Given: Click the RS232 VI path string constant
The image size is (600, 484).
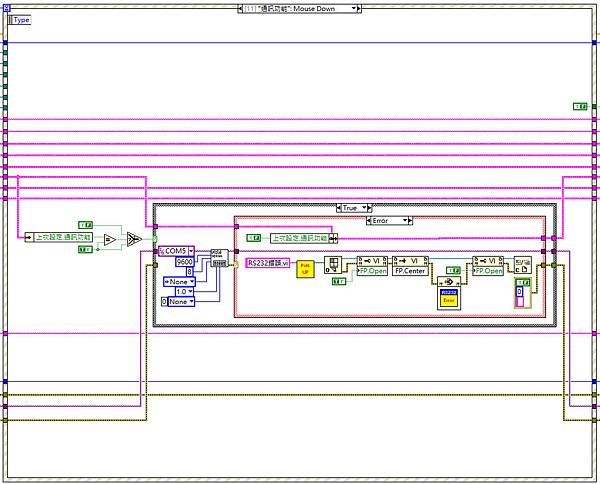Looking at the screenshot, I should (x=267, y=263).
